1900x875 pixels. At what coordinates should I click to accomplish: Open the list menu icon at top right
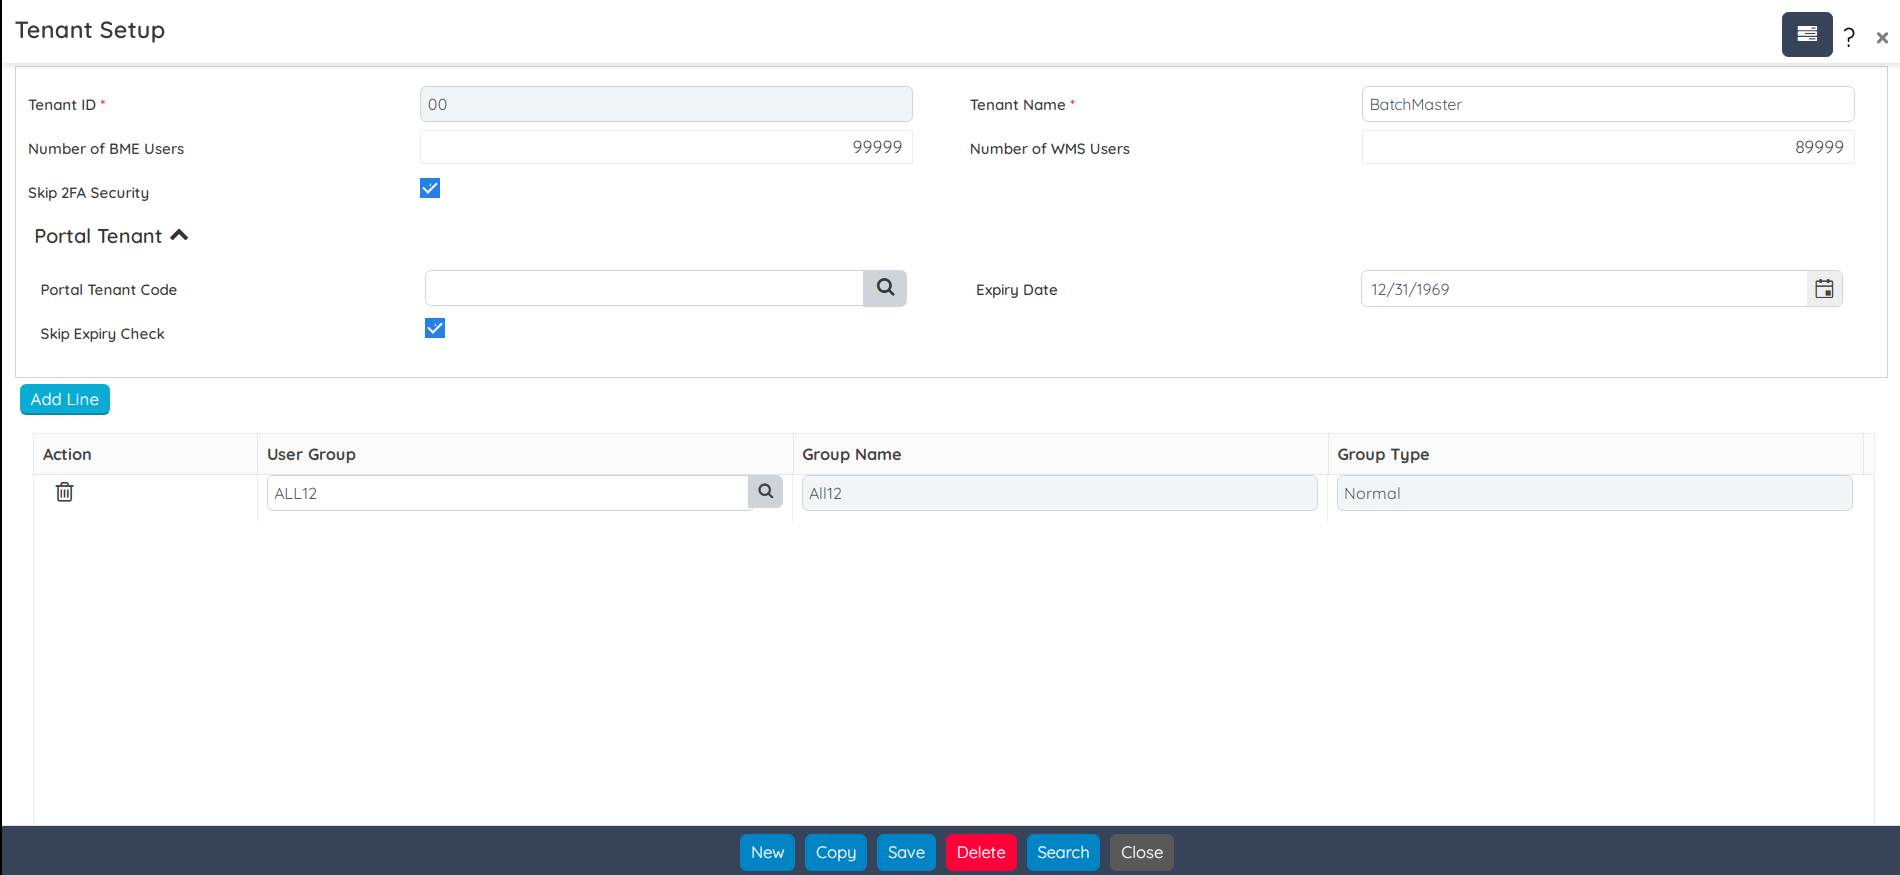pos(1806,34)
